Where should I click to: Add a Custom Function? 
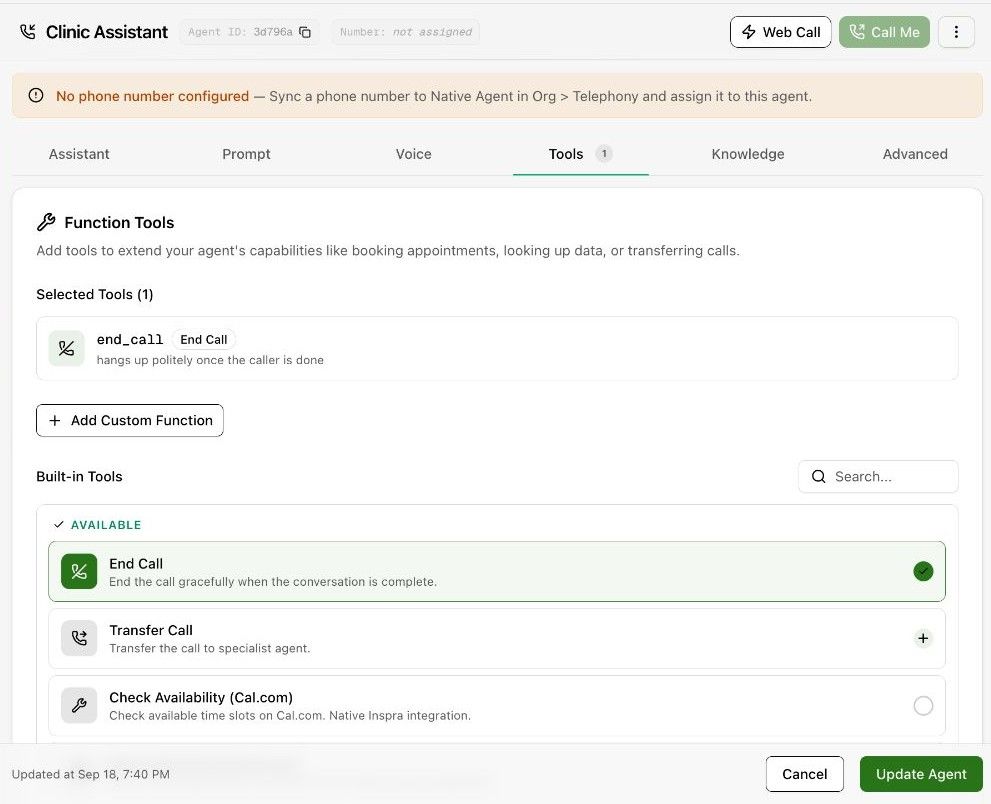[130, 420]
